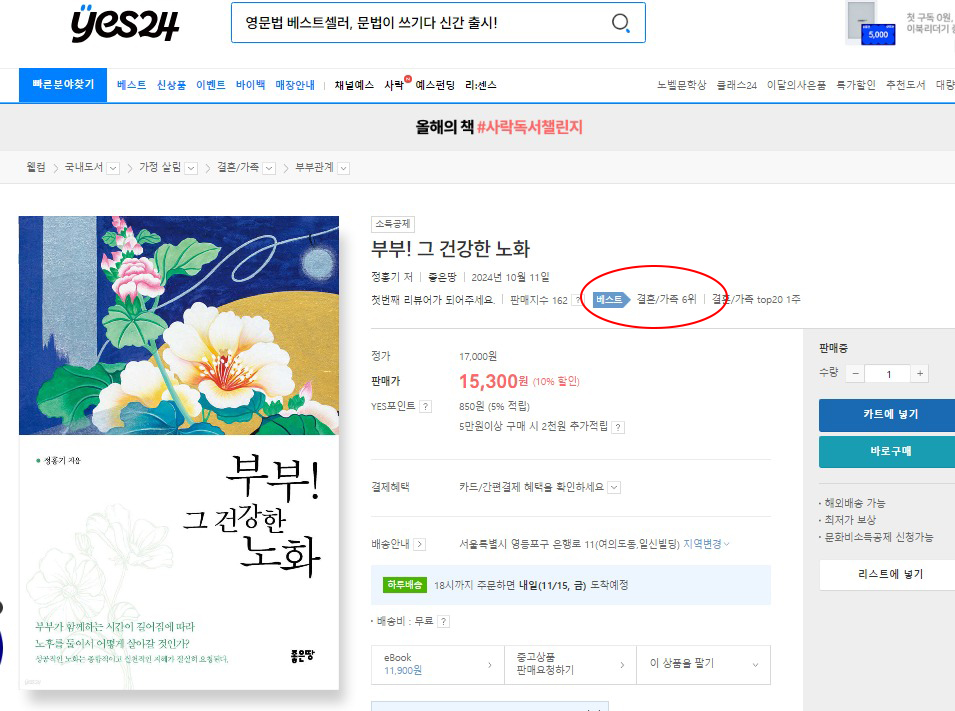Decrease quantity with minus button
955x711 pixels.
(856, 373)
